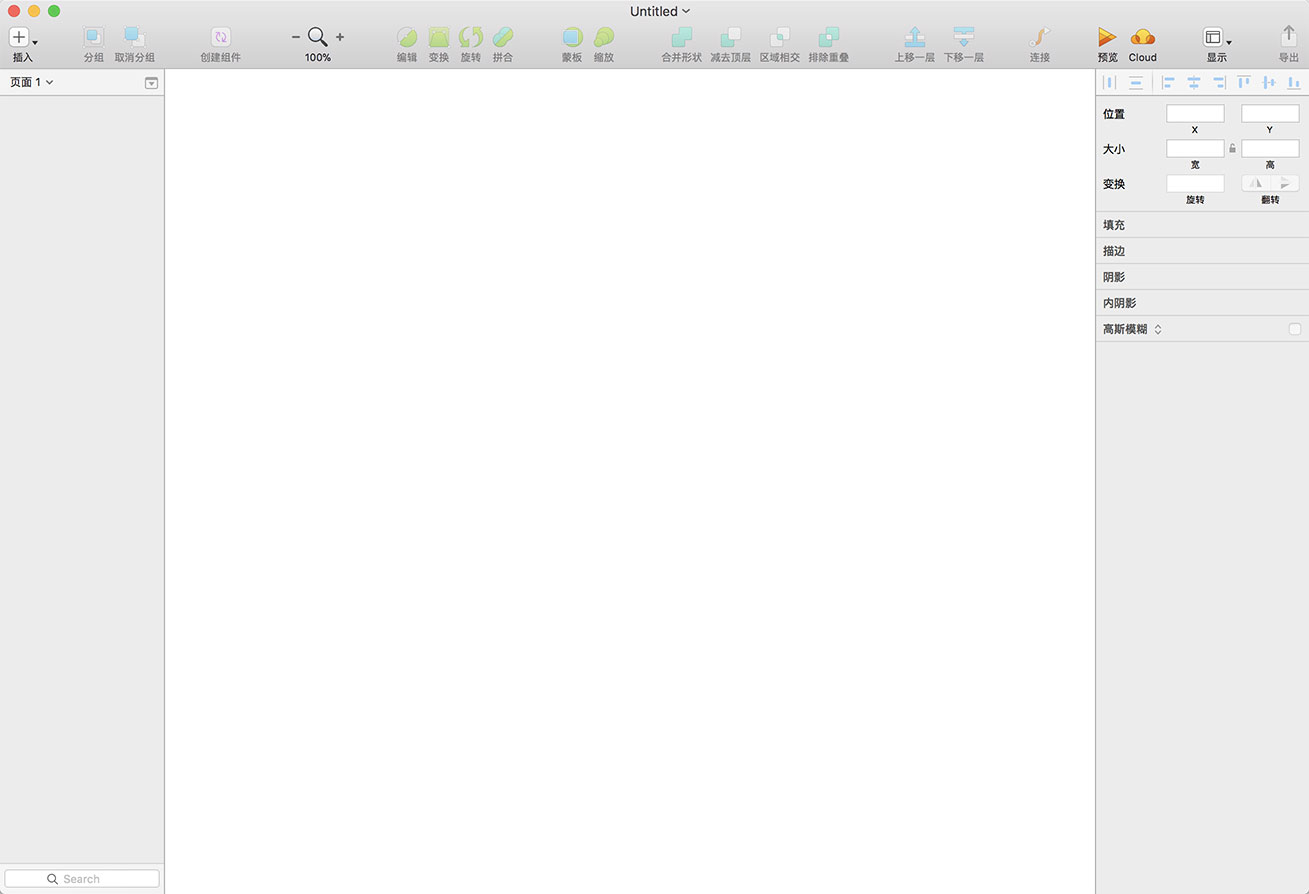1309x894 pixels.
Task: Click the Move Forward (上移一层) icon
Action: click(x=914, y=38)
